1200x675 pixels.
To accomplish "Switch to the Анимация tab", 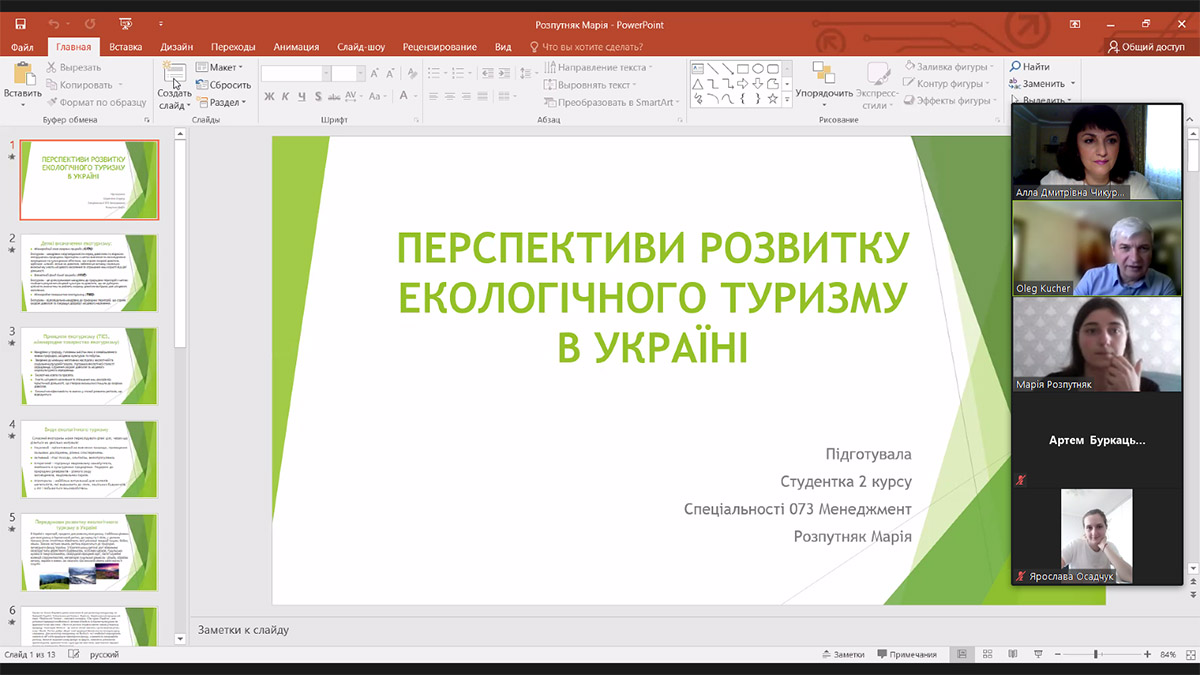I will click(296, 46).
